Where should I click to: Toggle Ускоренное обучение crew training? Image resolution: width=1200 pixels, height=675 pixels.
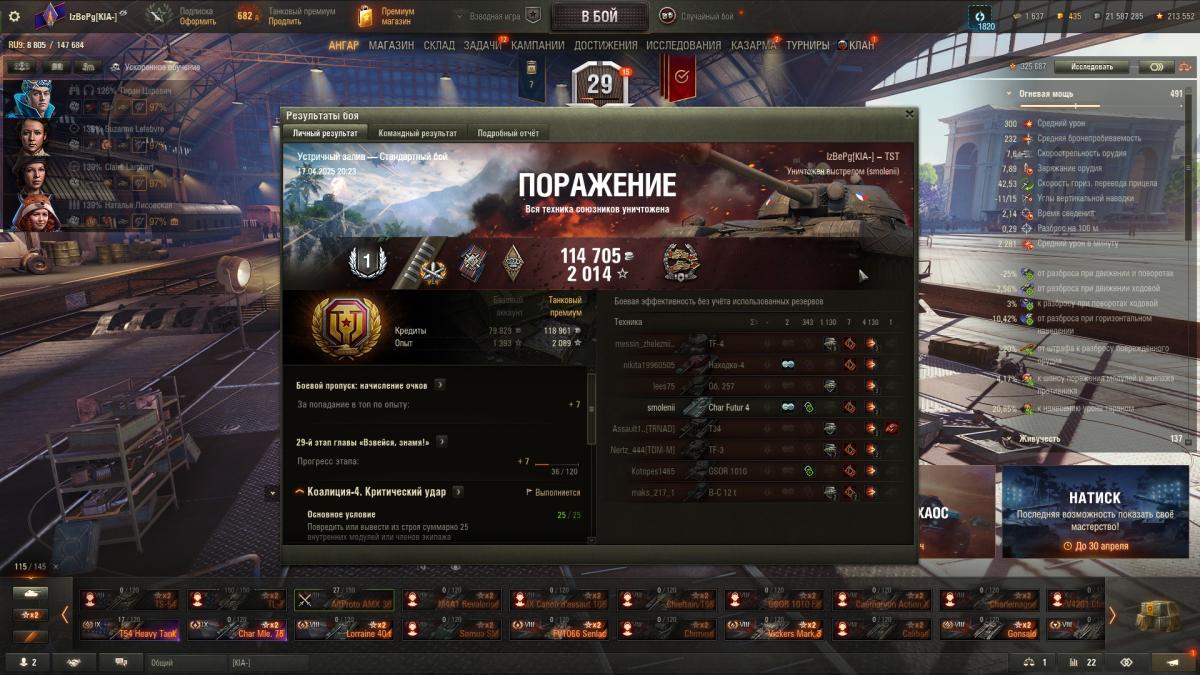coord(155,67)
